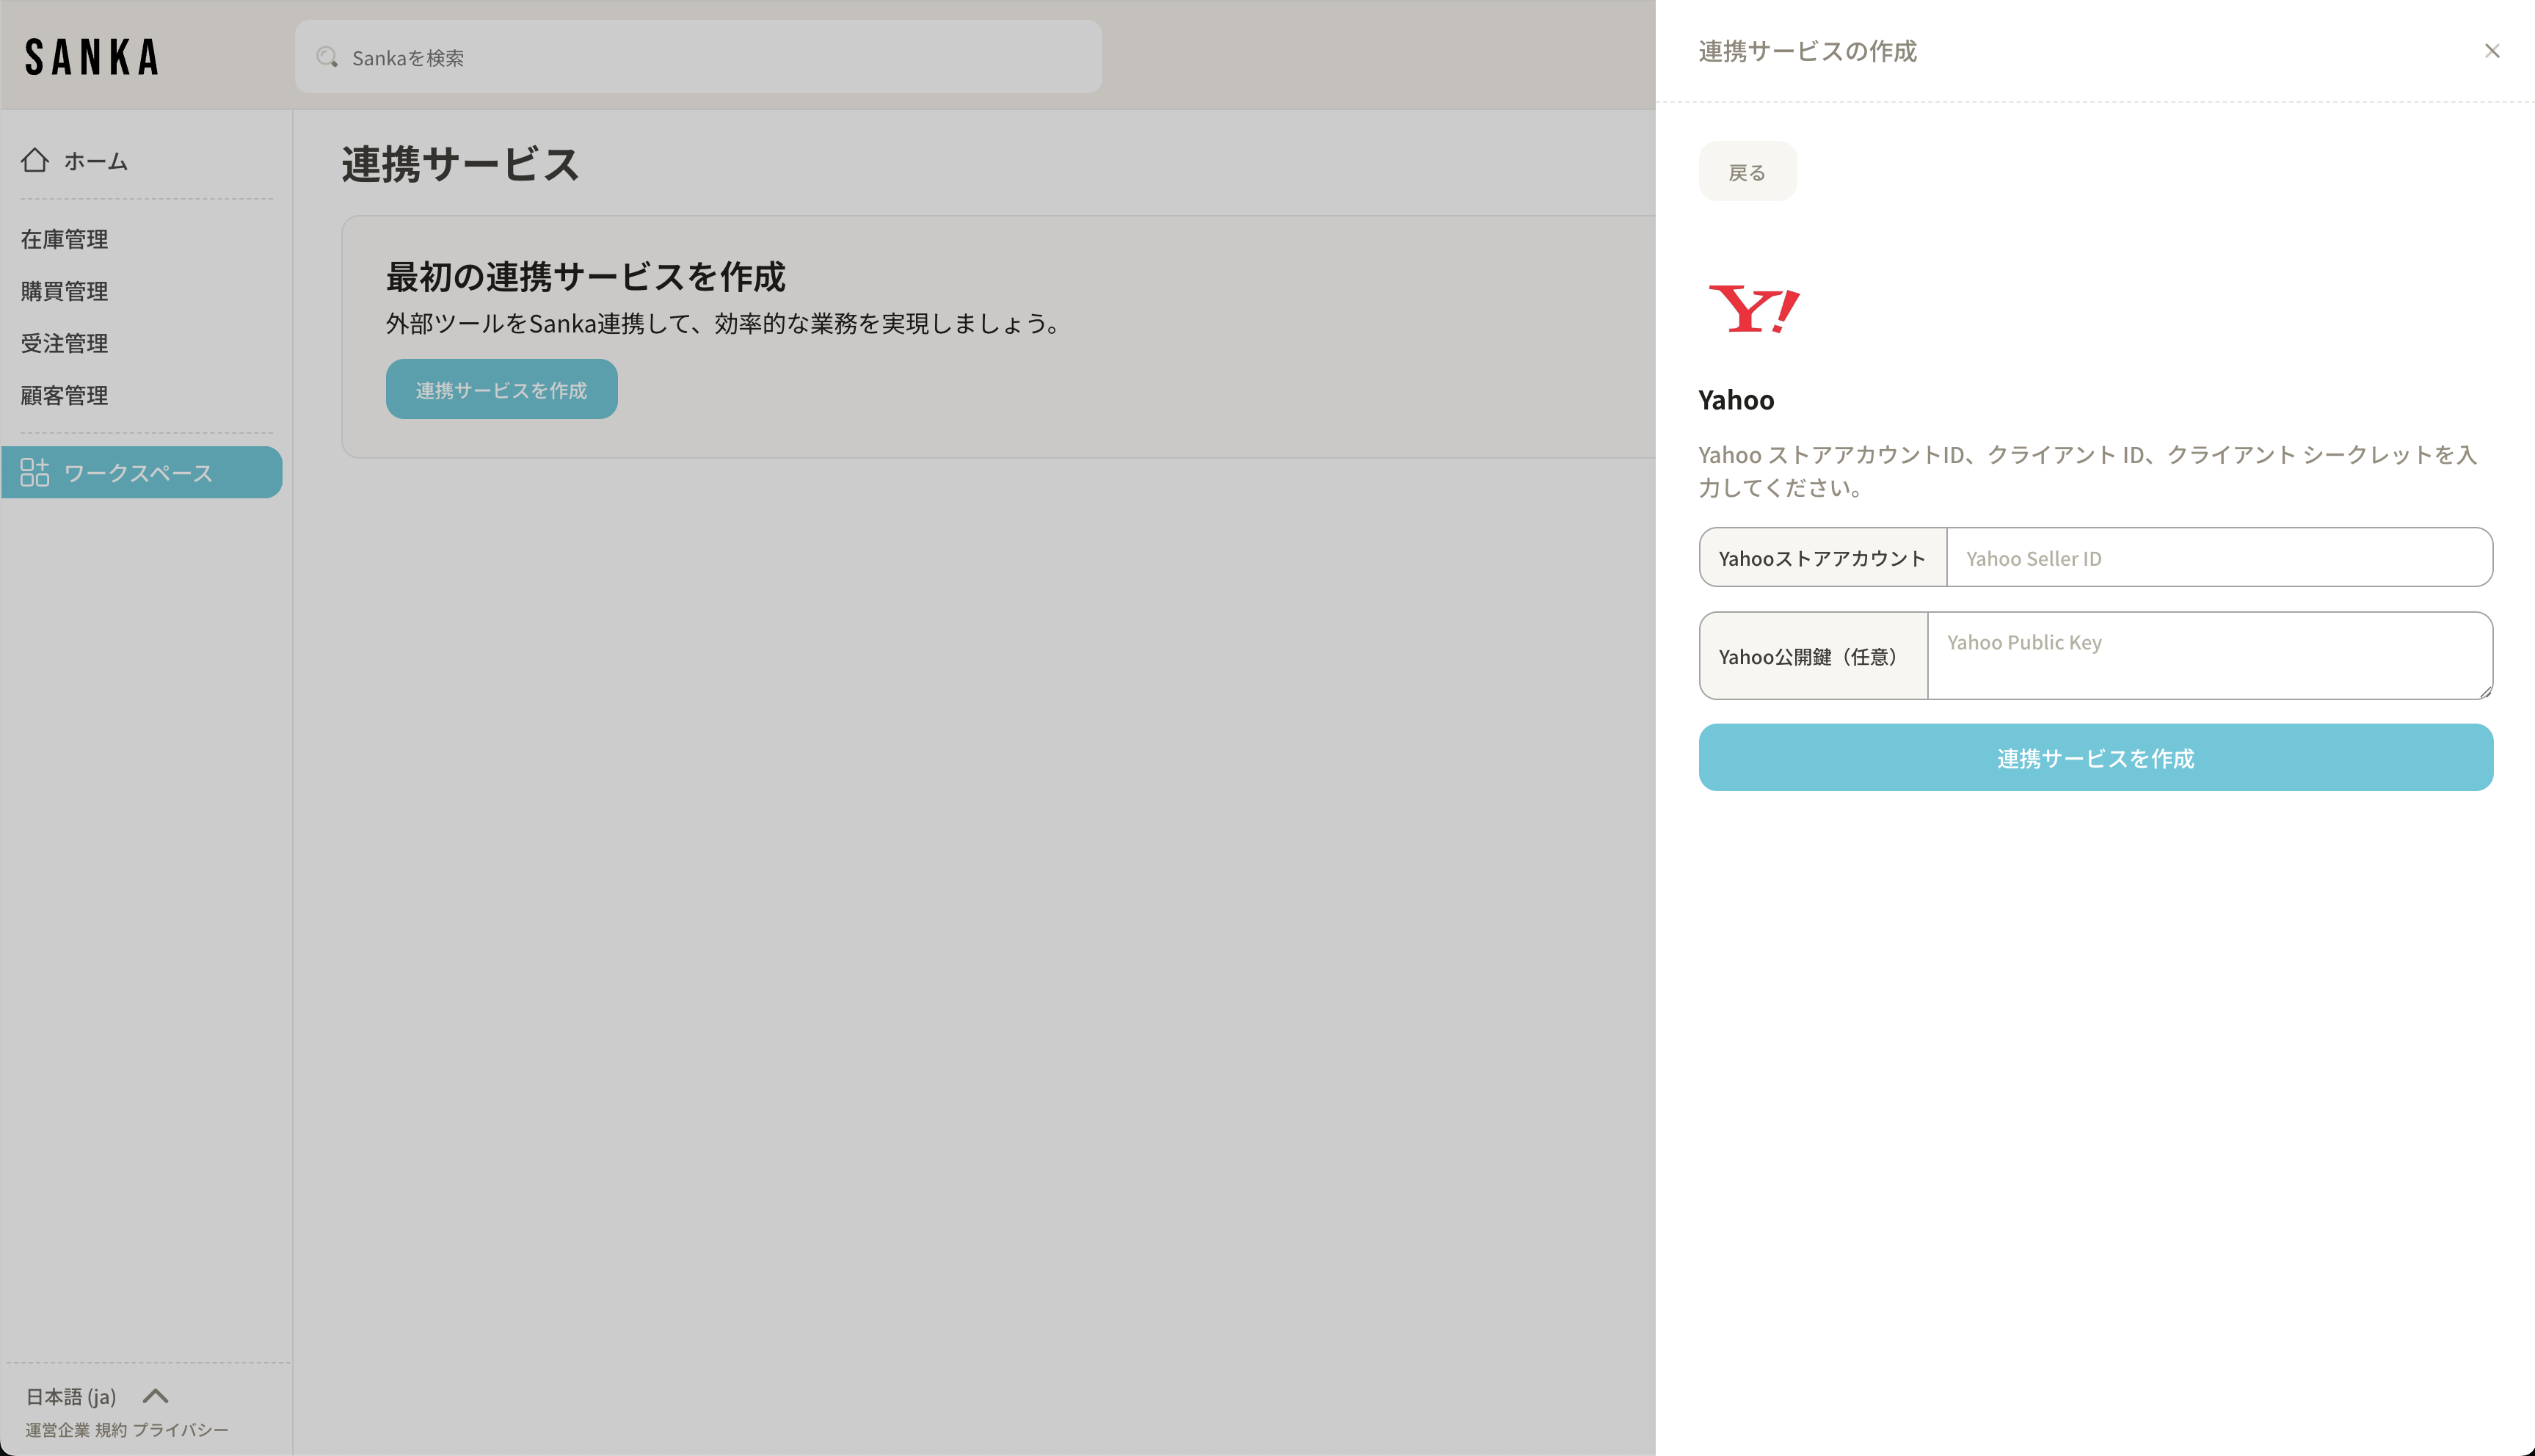This screenshot has width=2535, height=1456.
Task: Open 購買管理 menu item
Action: [65, 291]
